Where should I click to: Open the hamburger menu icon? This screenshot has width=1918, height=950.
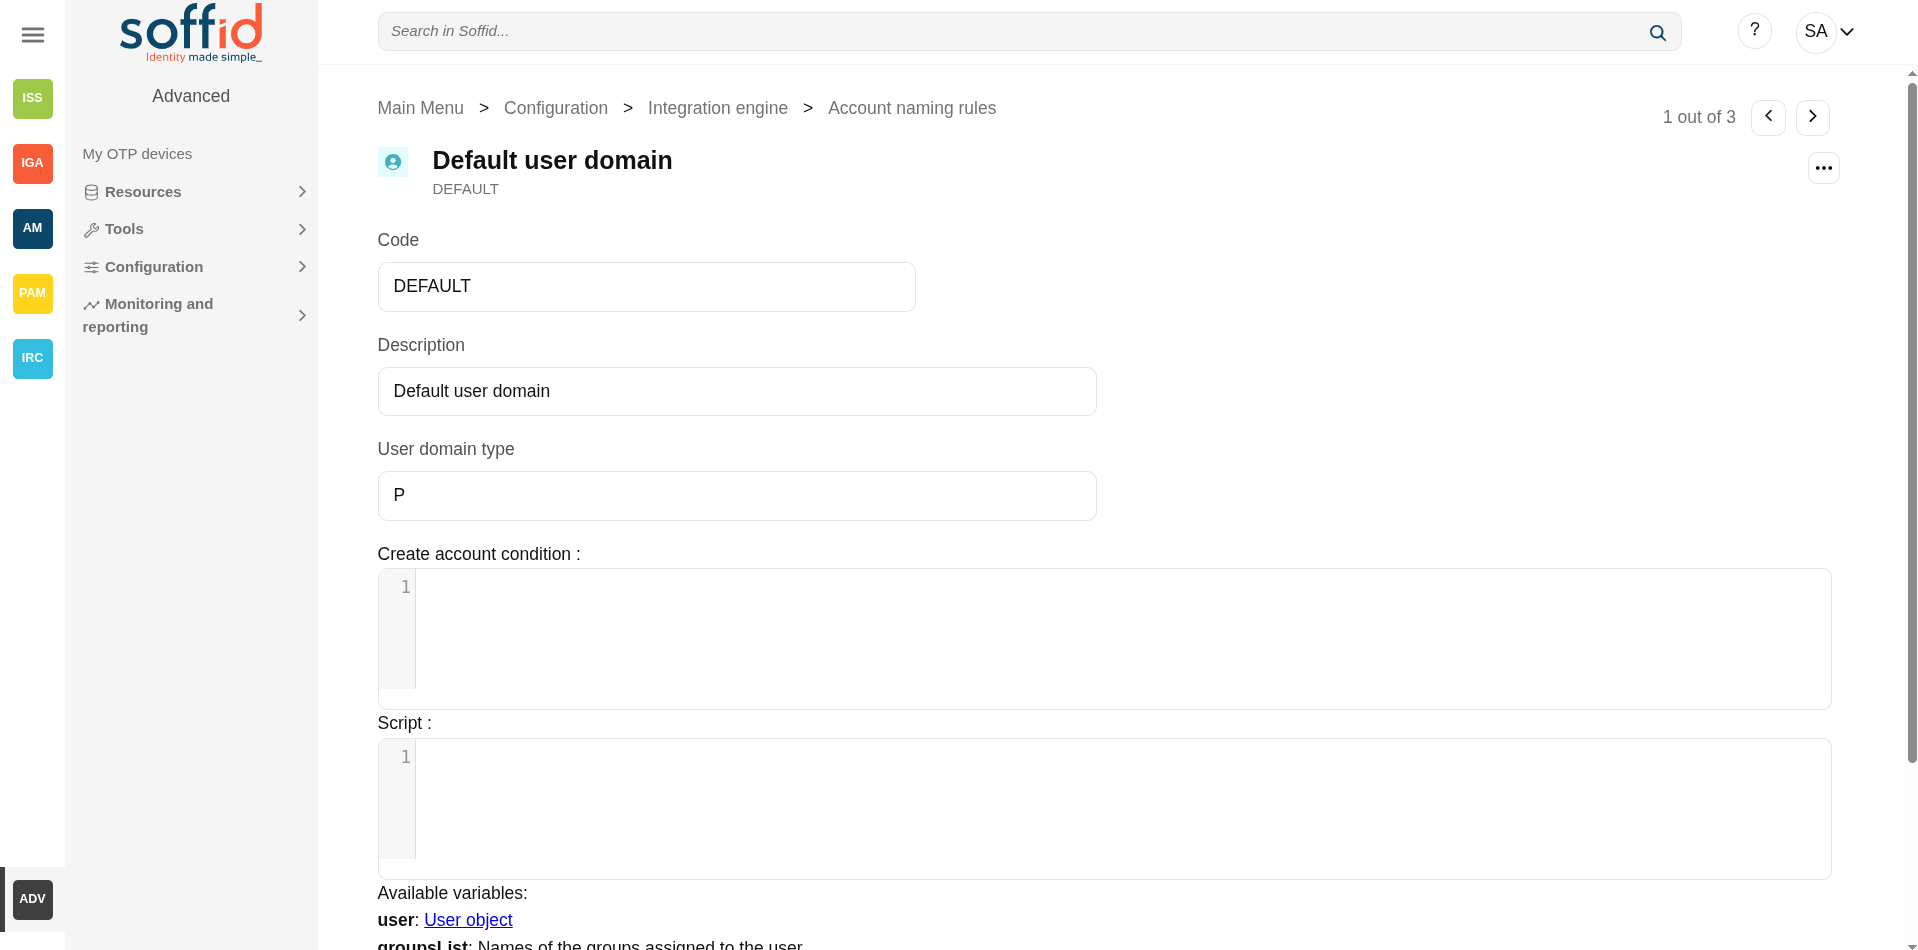point(33,35)
